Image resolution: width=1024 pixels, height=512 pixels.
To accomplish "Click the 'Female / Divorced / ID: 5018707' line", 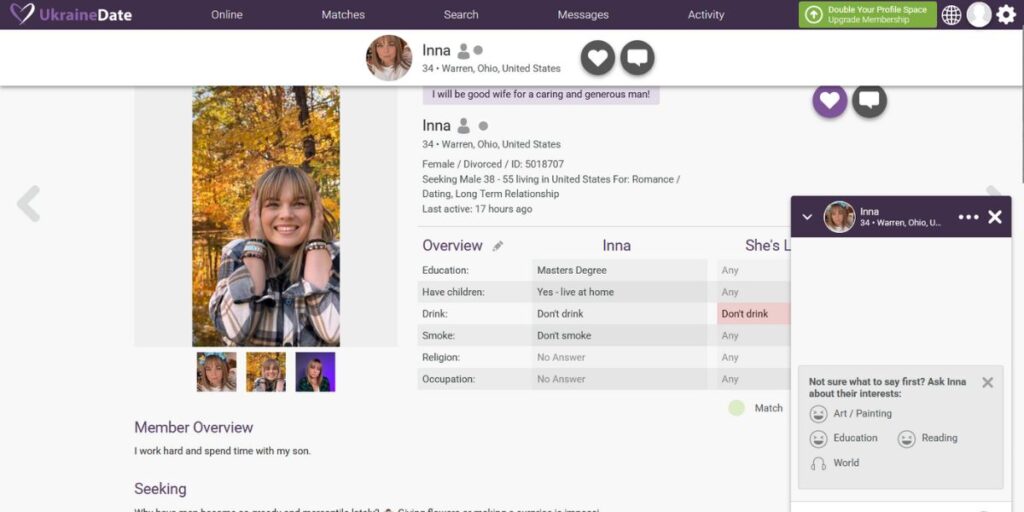I will pos(493,164).
